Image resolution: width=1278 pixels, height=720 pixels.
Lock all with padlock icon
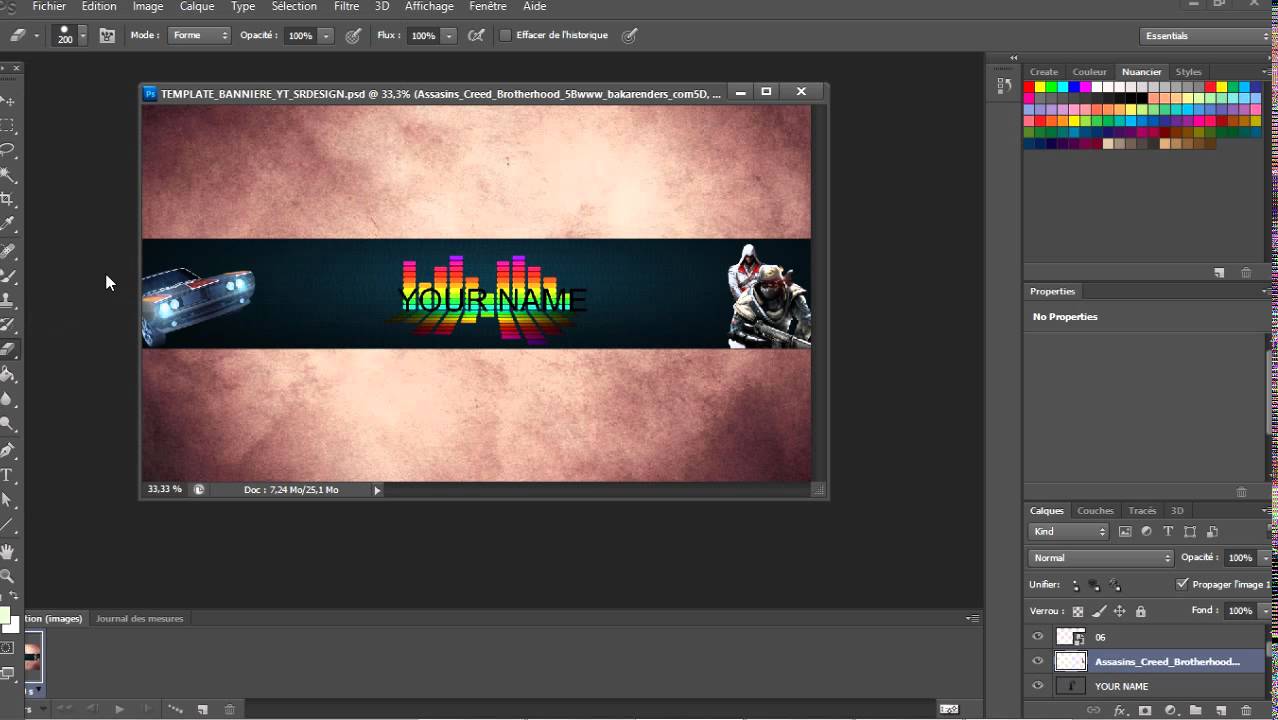coord(1140,611)
